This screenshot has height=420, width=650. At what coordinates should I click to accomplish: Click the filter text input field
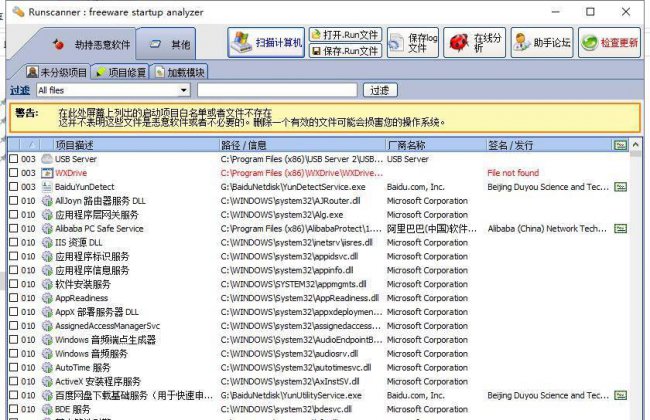click(x=277, y=90)
